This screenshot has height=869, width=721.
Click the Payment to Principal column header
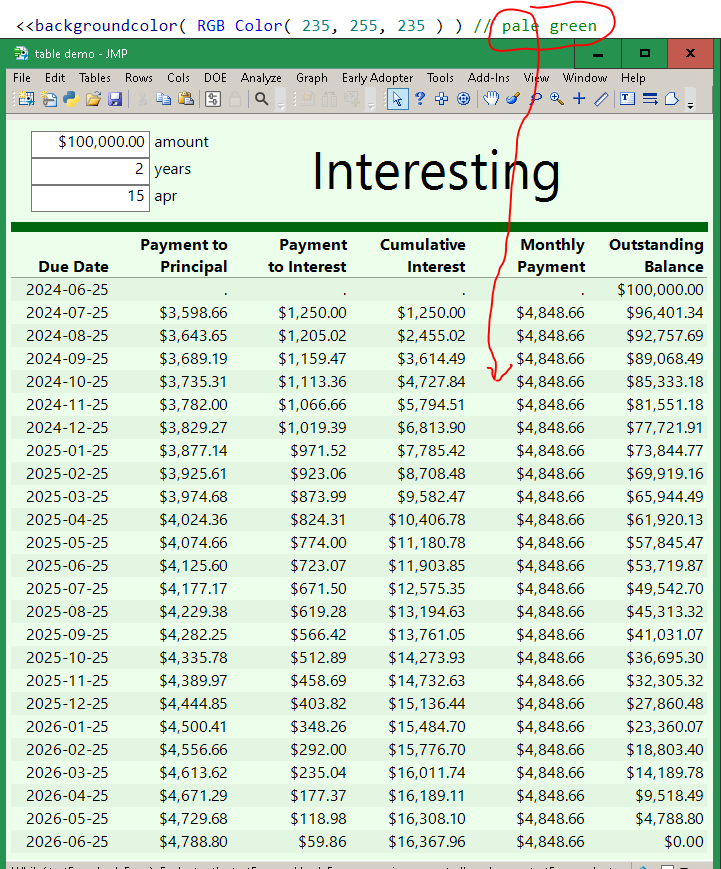183,255
